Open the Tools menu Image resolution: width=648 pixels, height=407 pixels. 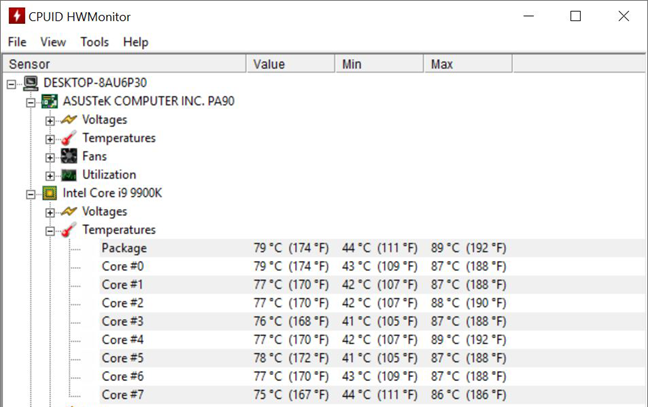[x=94, y=42]
